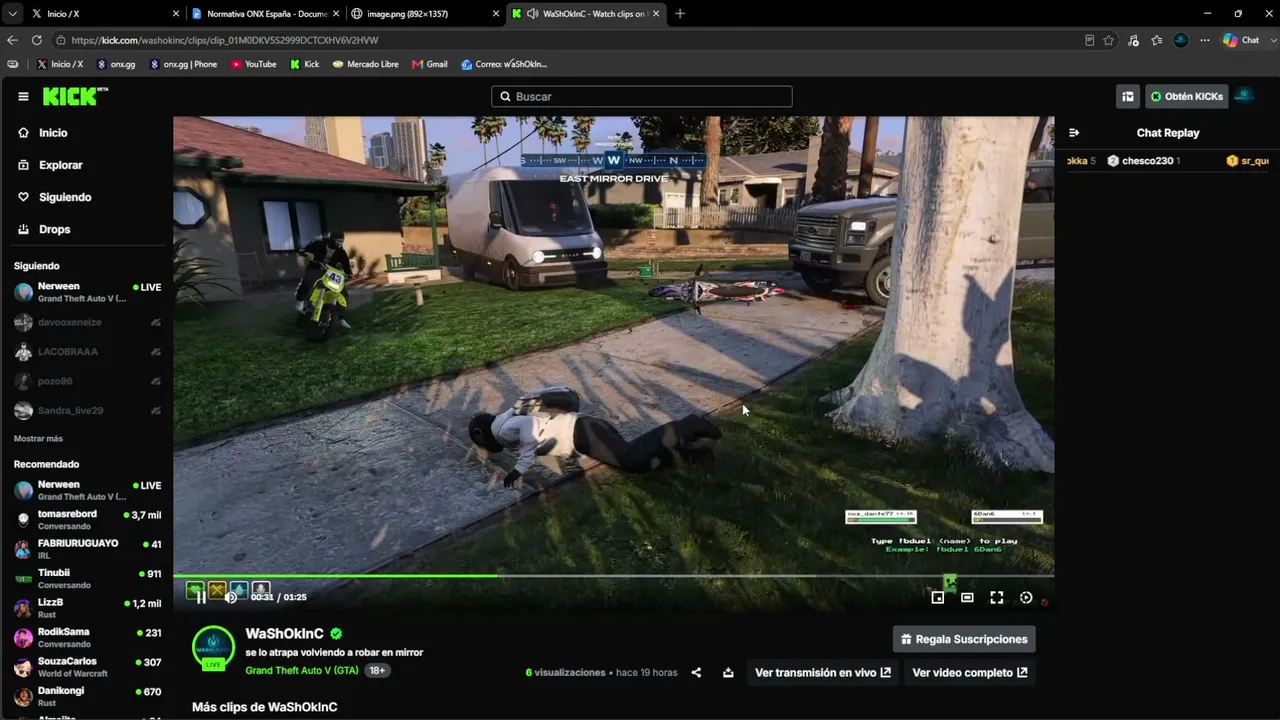
Task: Open the Grand Theft Auto V (GTA) category
Action: [302, 670]
